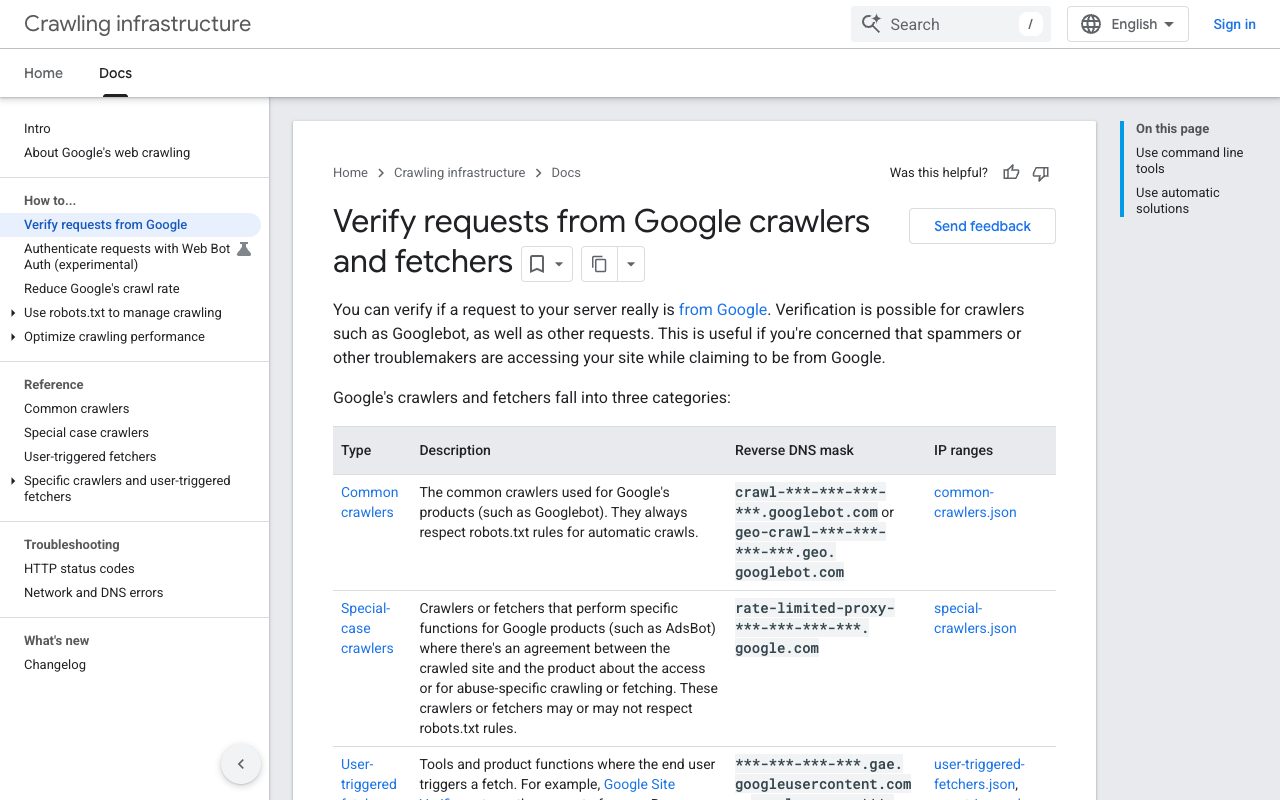Open HTTP status codes in sidebar
The height and width of the screenshot is (800, 1280).
[x=79, y=569]
